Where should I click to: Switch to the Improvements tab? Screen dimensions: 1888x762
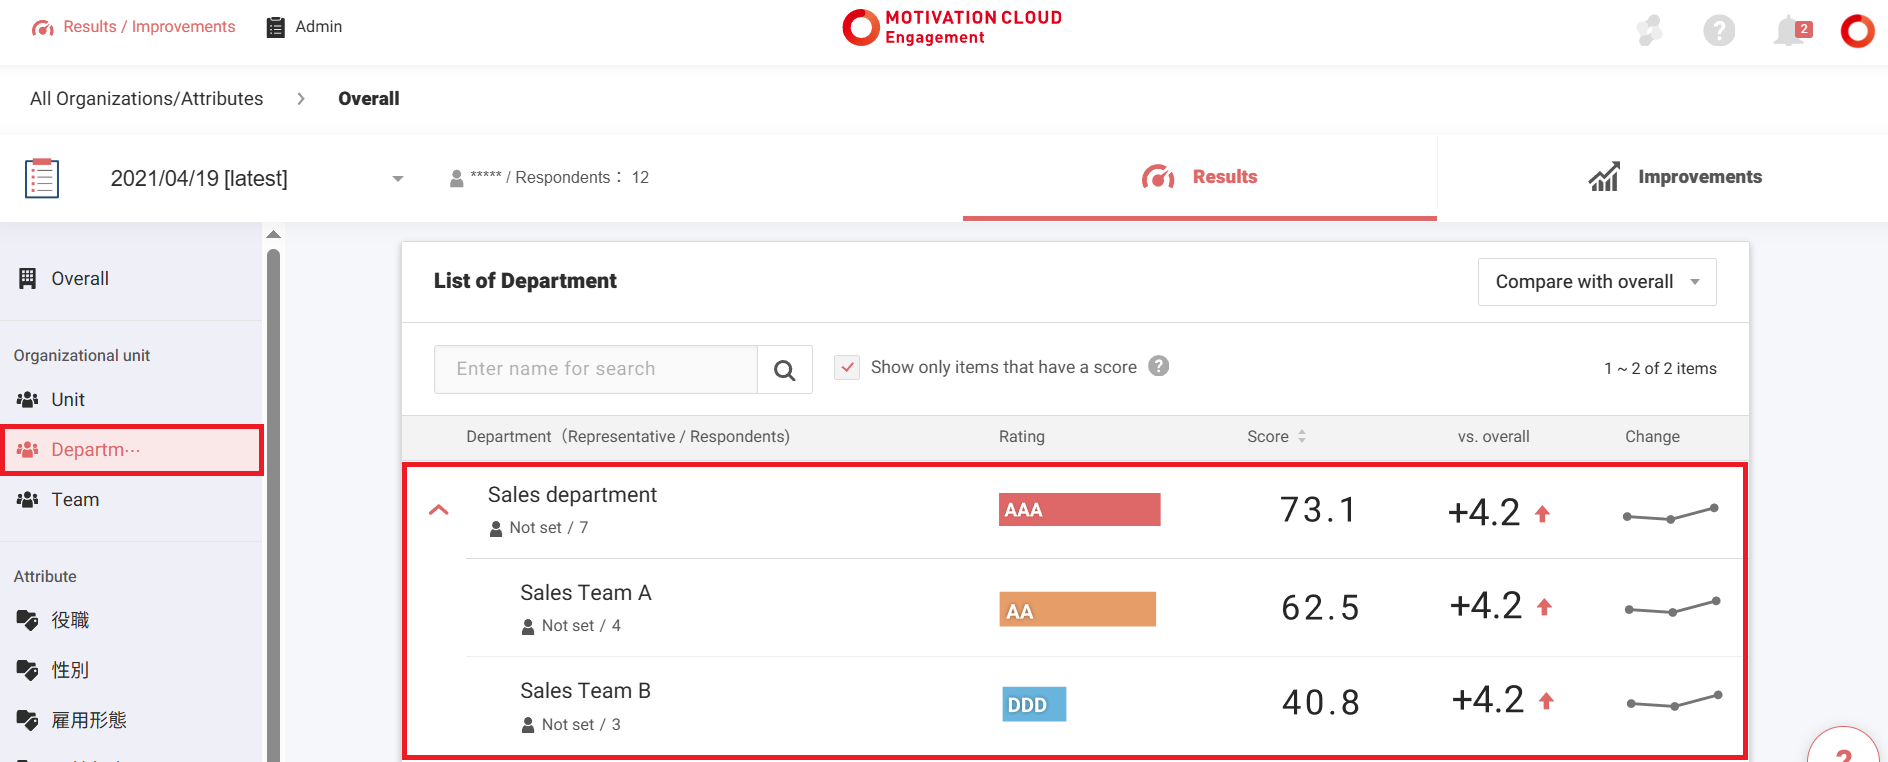click(1675, 177)
